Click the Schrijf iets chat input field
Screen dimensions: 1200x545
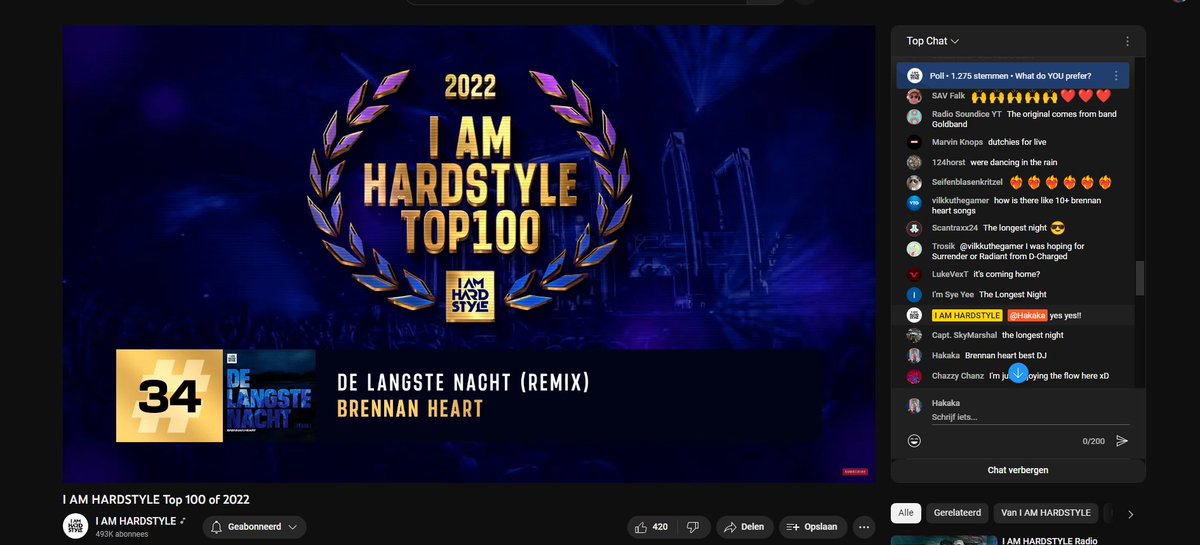coord(1030,417)
